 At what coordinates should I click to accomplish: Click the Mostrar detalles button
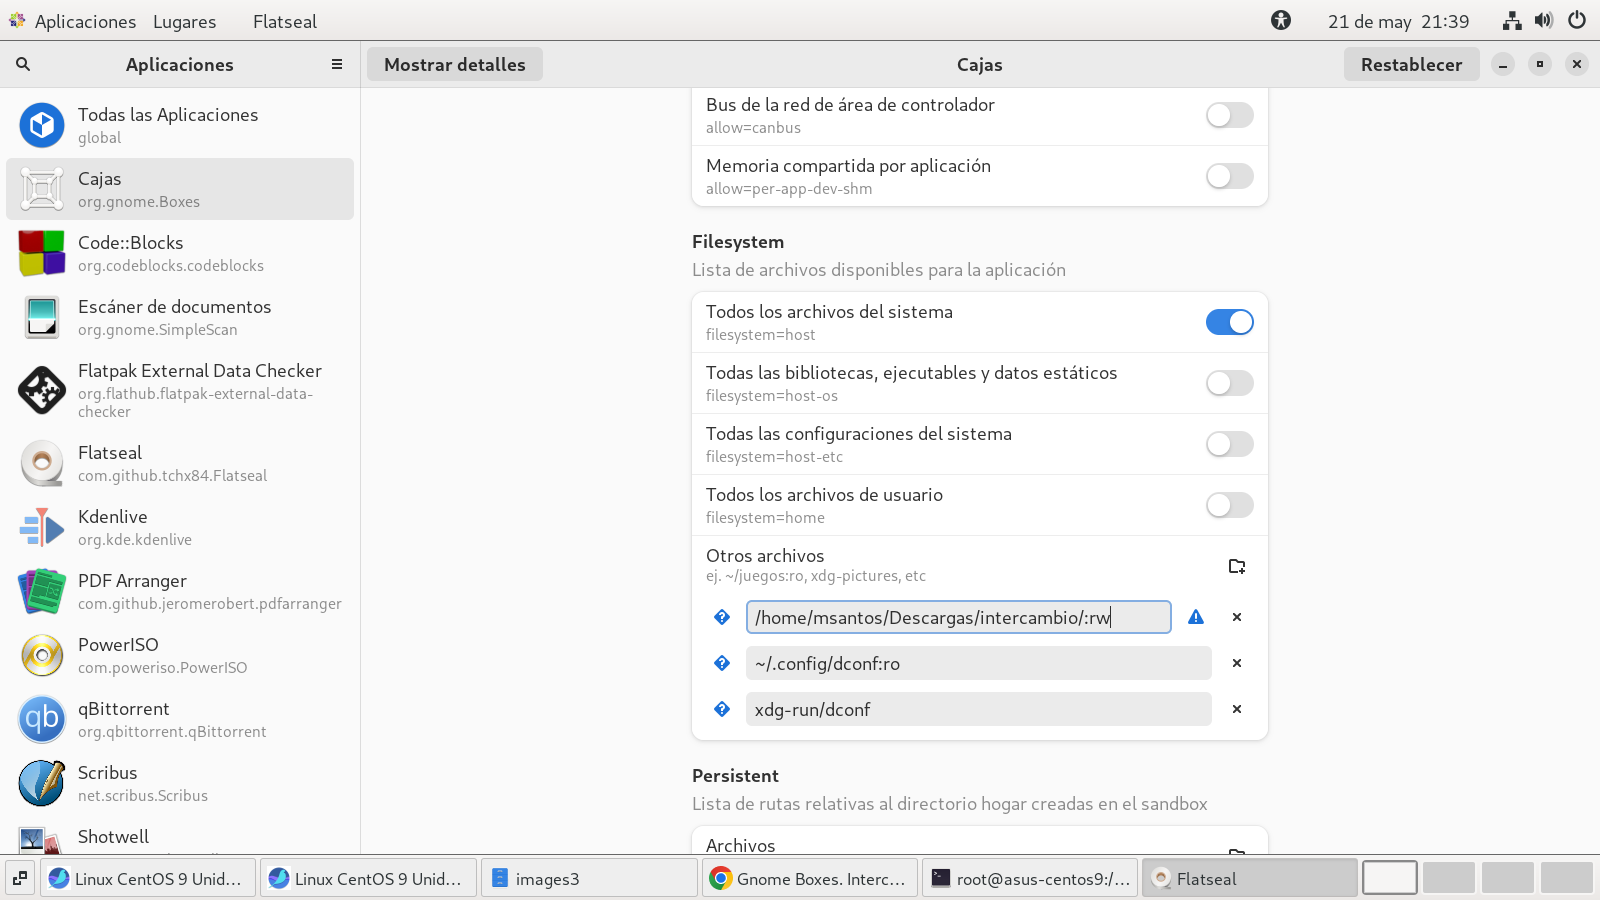[455, 64]
